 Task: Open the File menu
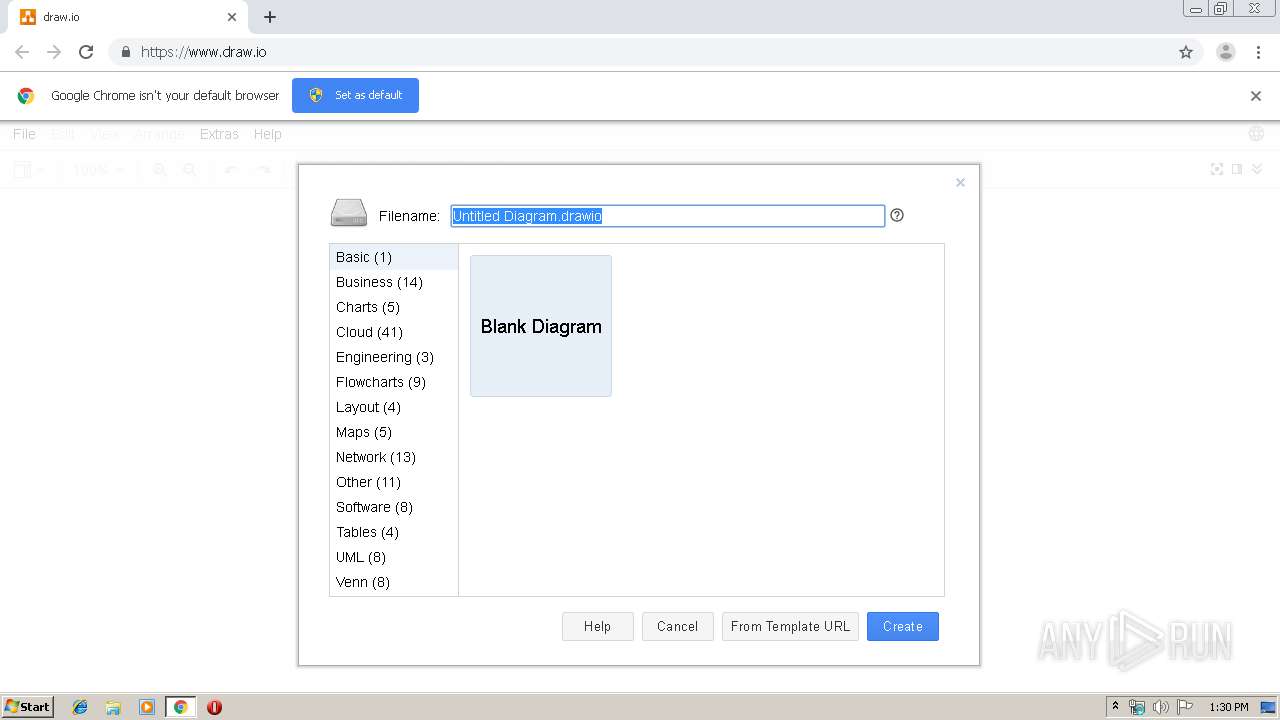[x=24, y=134]
